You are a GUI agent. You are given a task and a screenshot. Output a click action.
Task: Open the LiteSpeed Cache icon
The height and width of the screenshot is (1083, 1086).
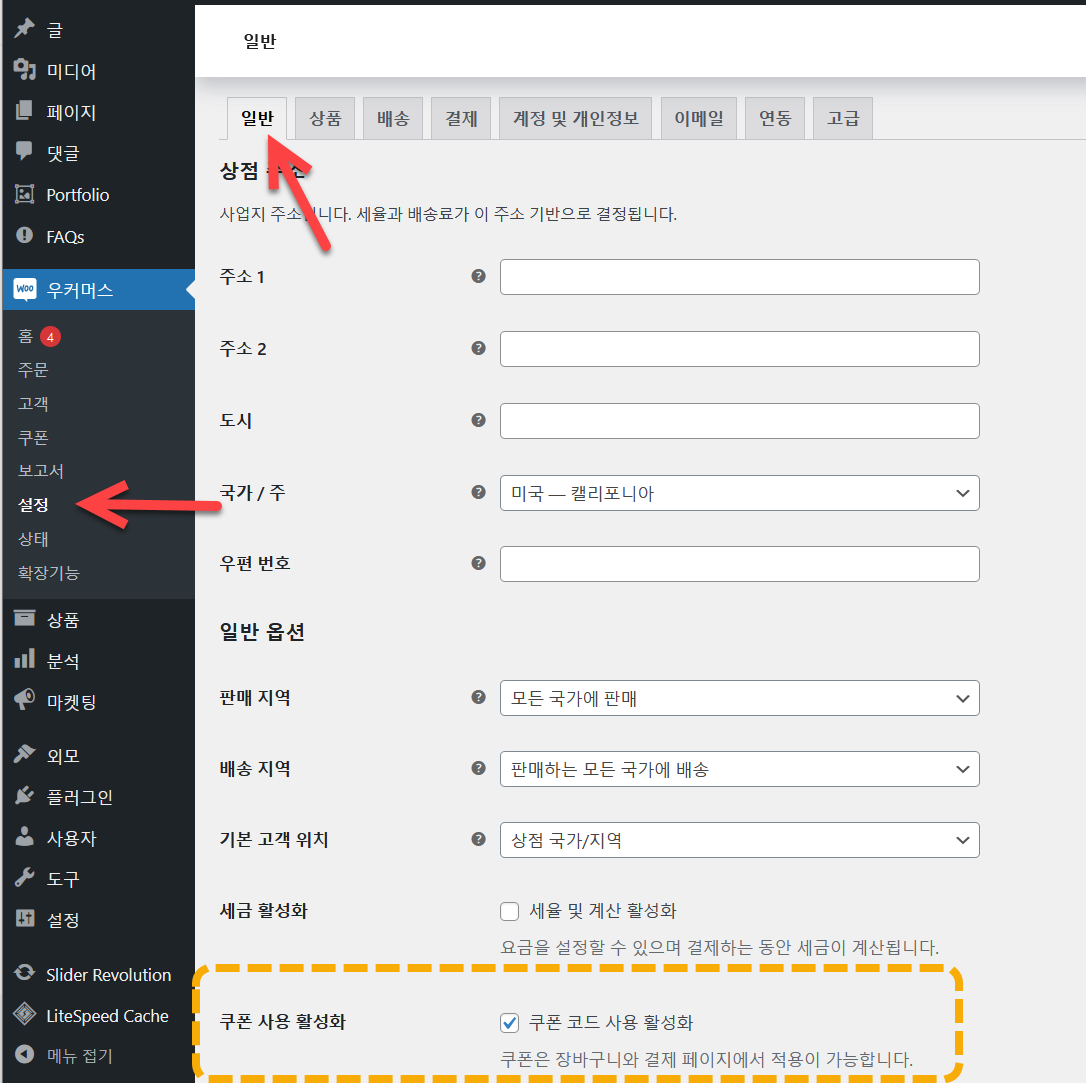26,1015
